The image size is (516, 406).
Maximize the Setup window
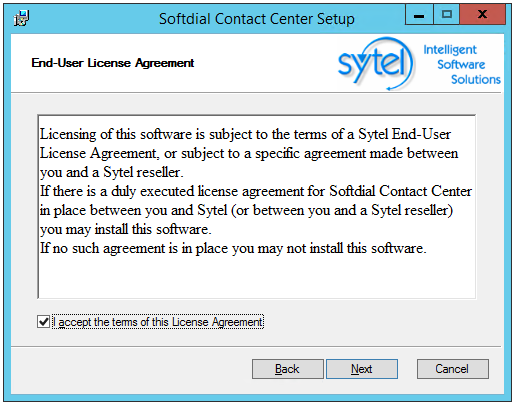pyautogui.click(x=446, y=15)
